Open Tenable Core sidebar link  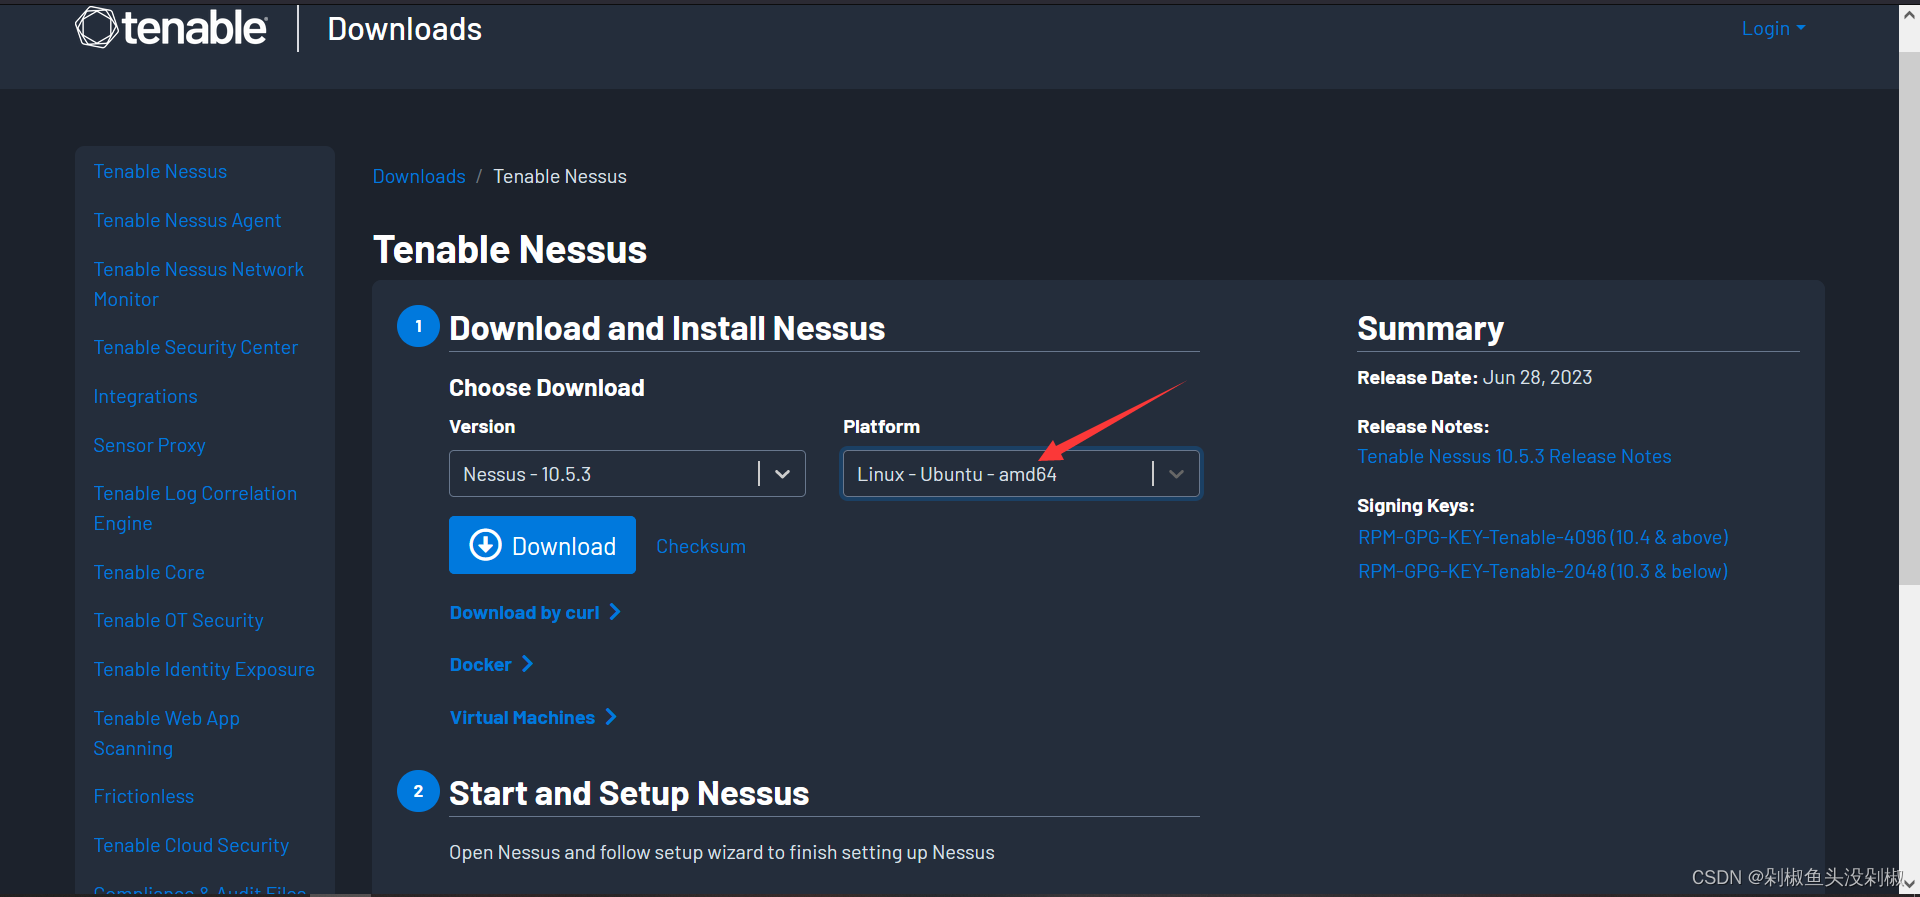coord(149,572)
